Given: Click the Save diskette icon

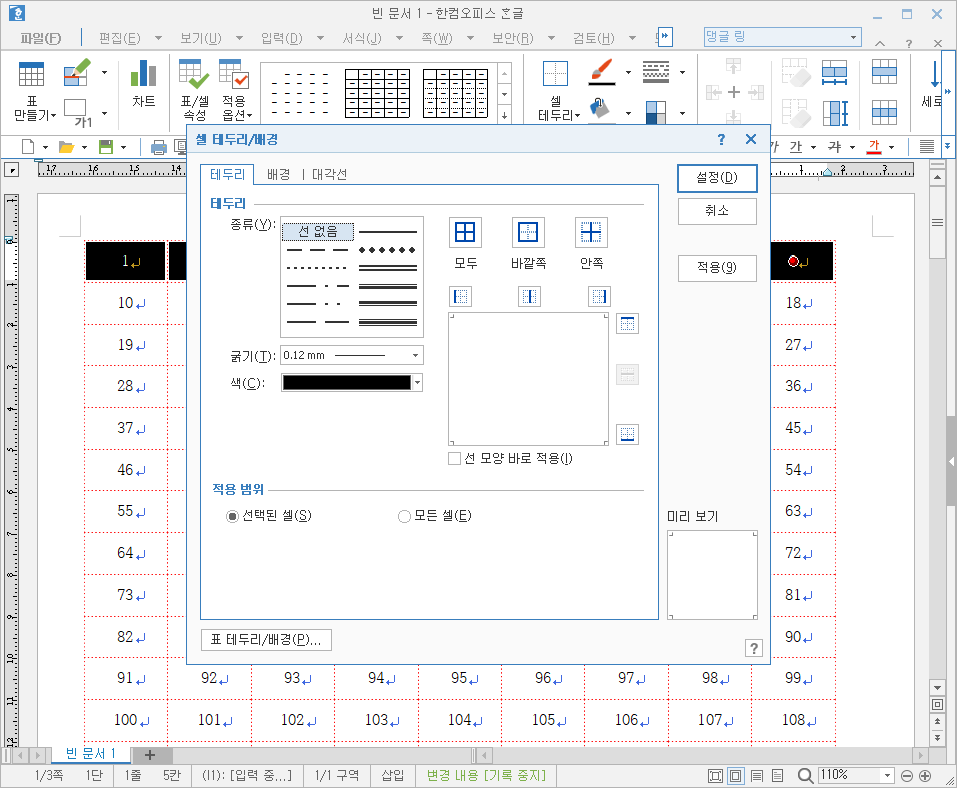Looking at the screenshot, I should pyautogui.click(x=106, y=147).
